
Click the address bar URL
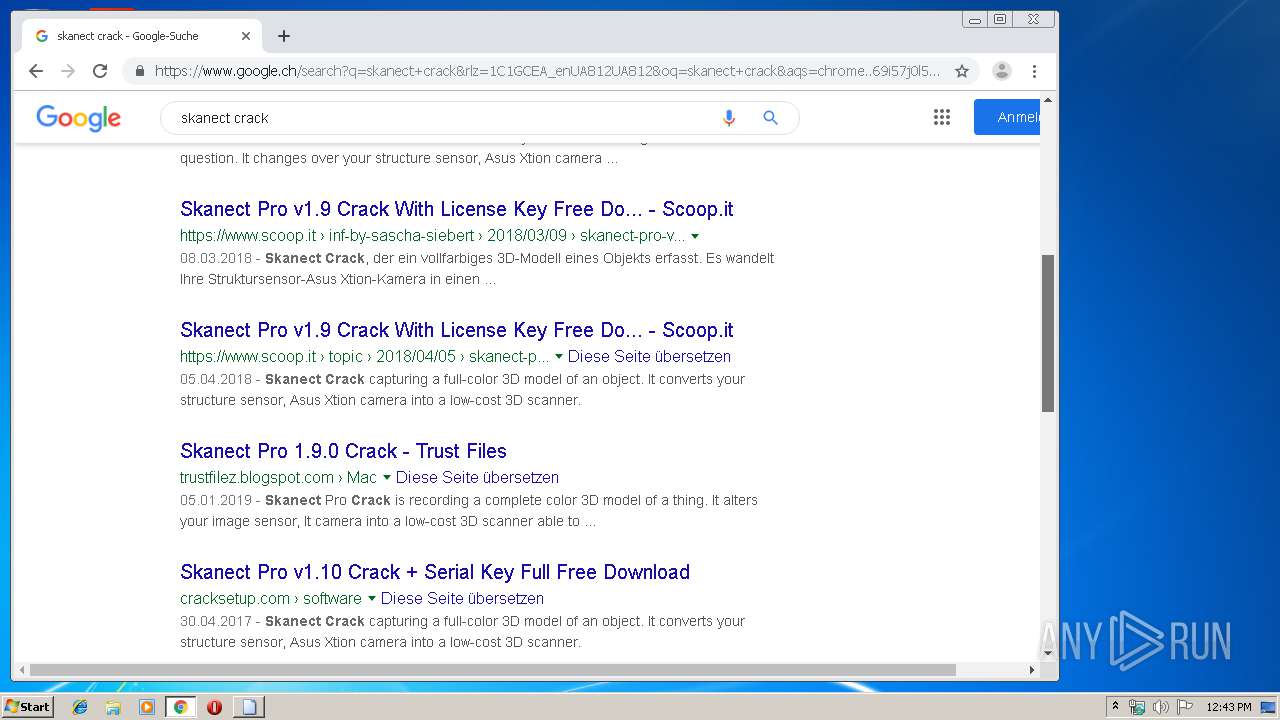pyautogui.click(x=547, y=71)
